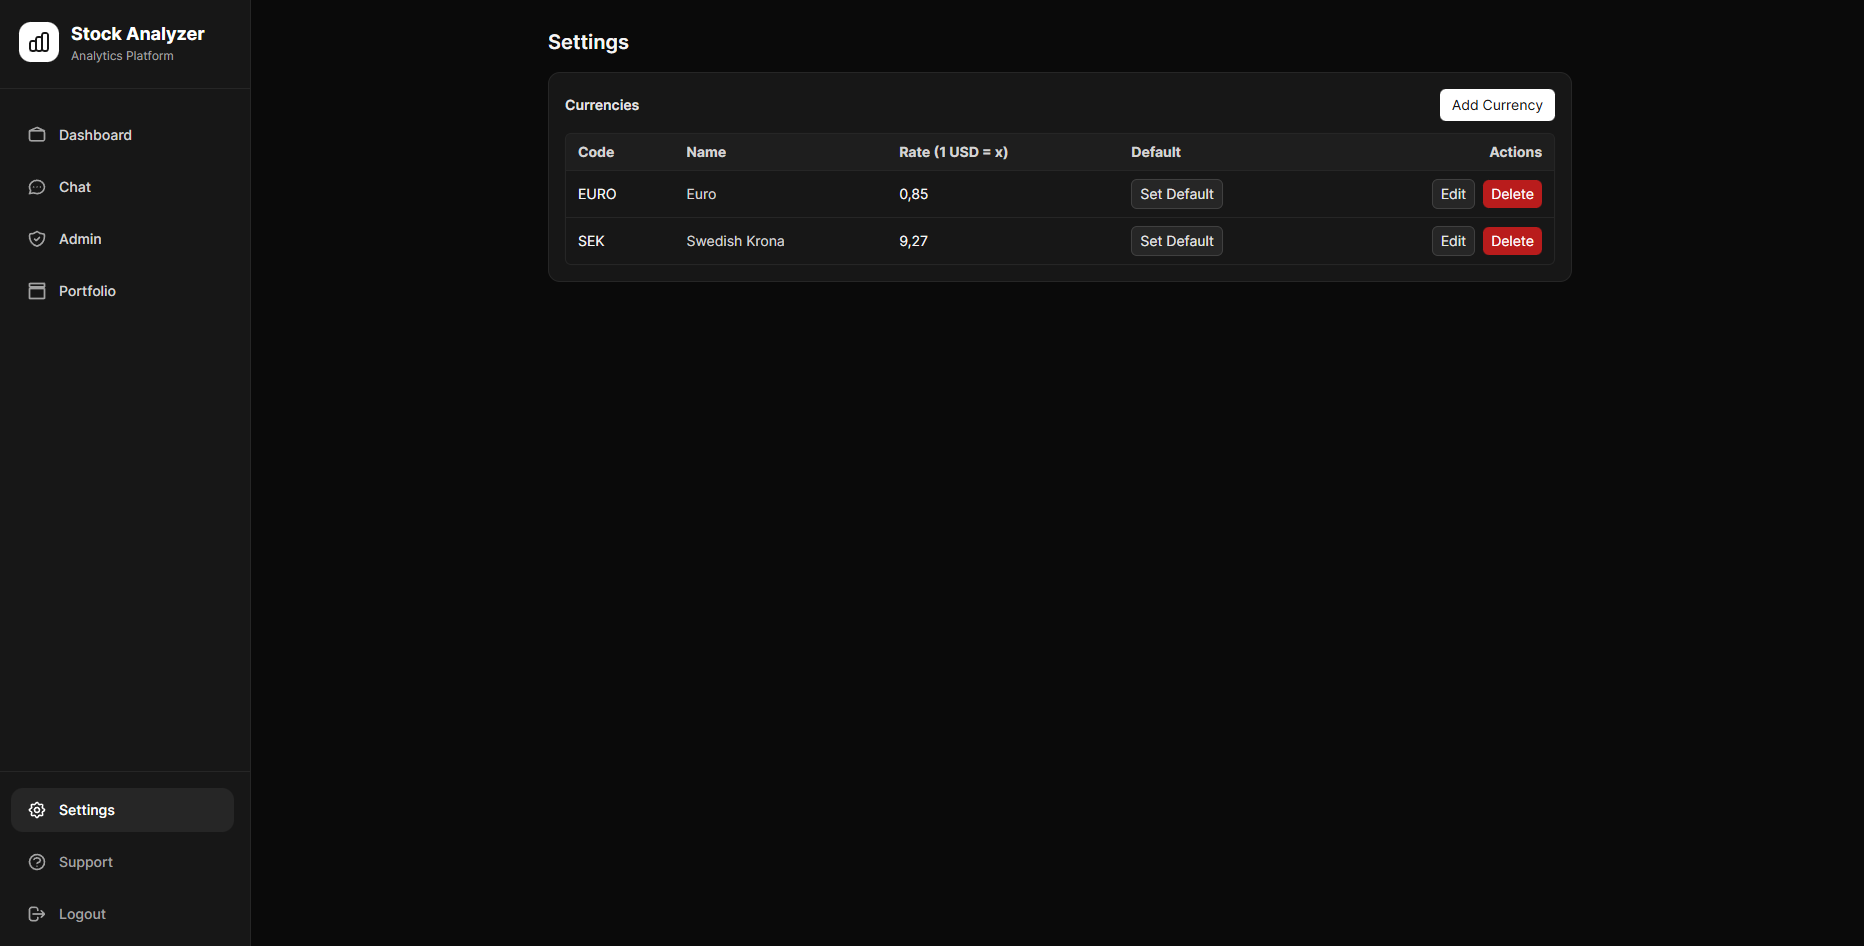This screenshot has height=946, width=1864.
Task: Click the Admin shield icon
Action: 37,239
